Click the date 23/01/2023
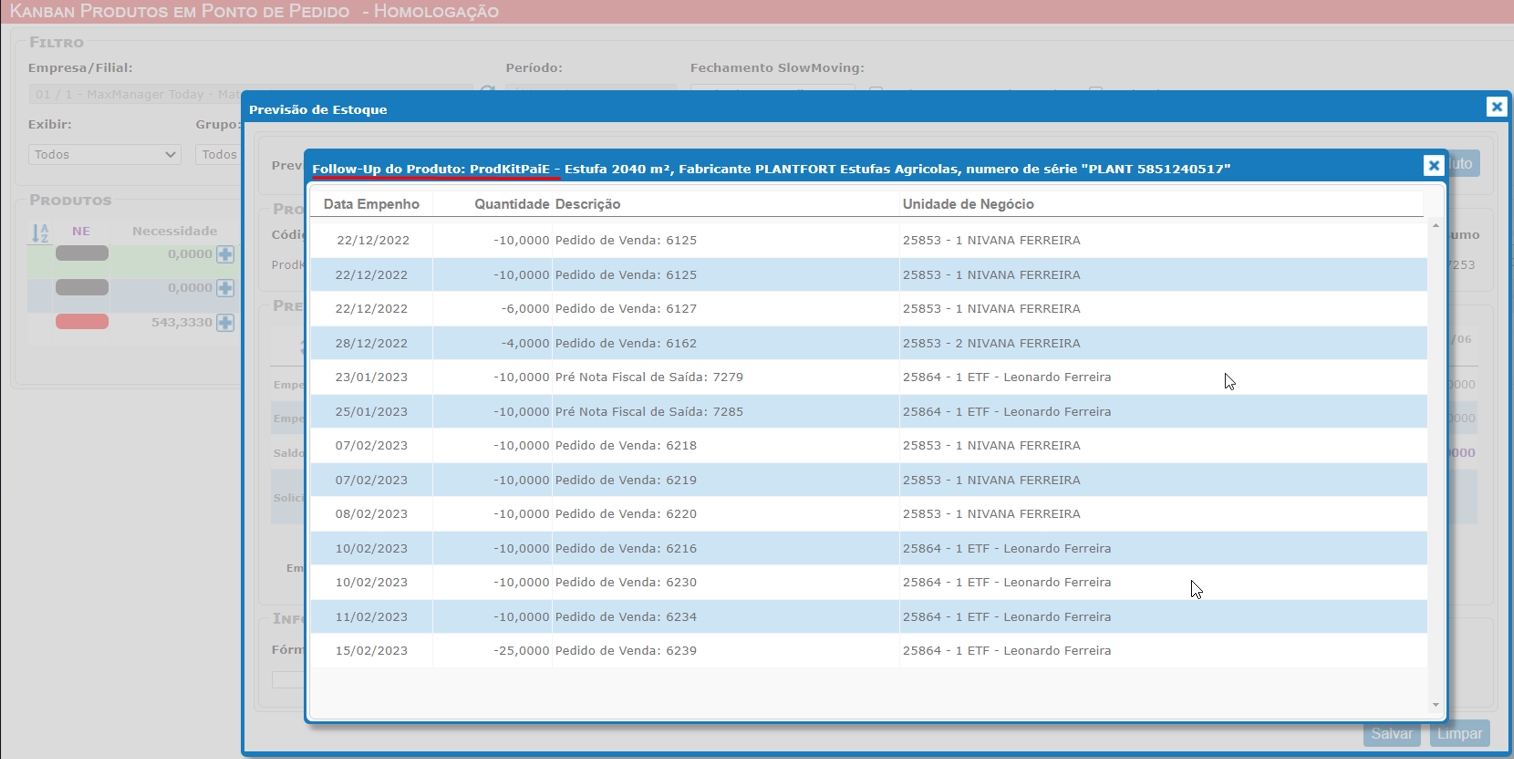This screenshot has height=759, width=1514. 372,377
